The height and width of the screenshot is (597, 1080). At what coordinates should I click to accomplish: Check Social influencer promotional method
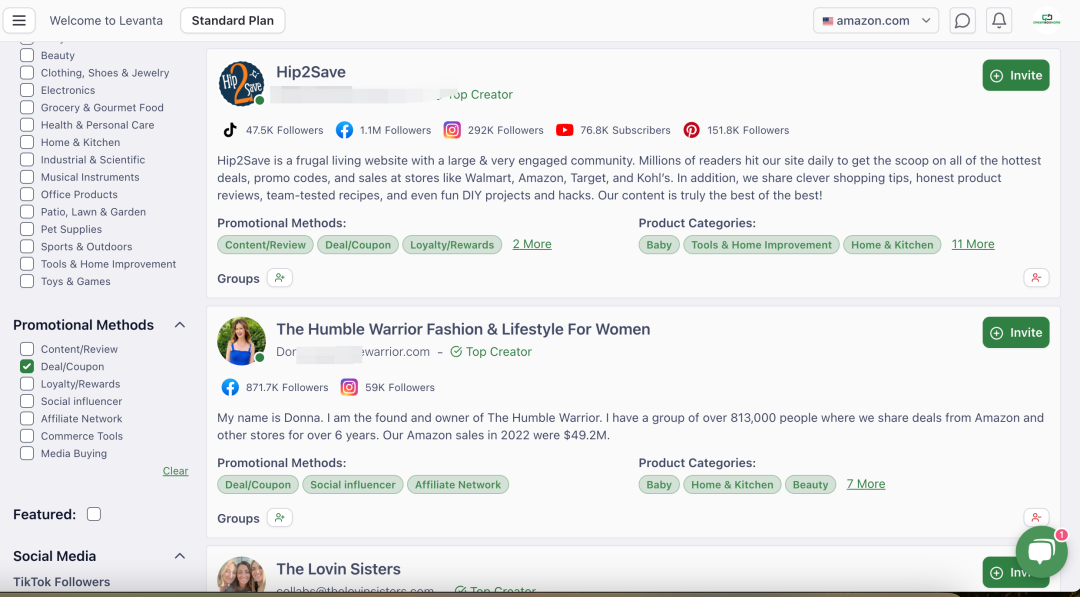tap(27, 401)
